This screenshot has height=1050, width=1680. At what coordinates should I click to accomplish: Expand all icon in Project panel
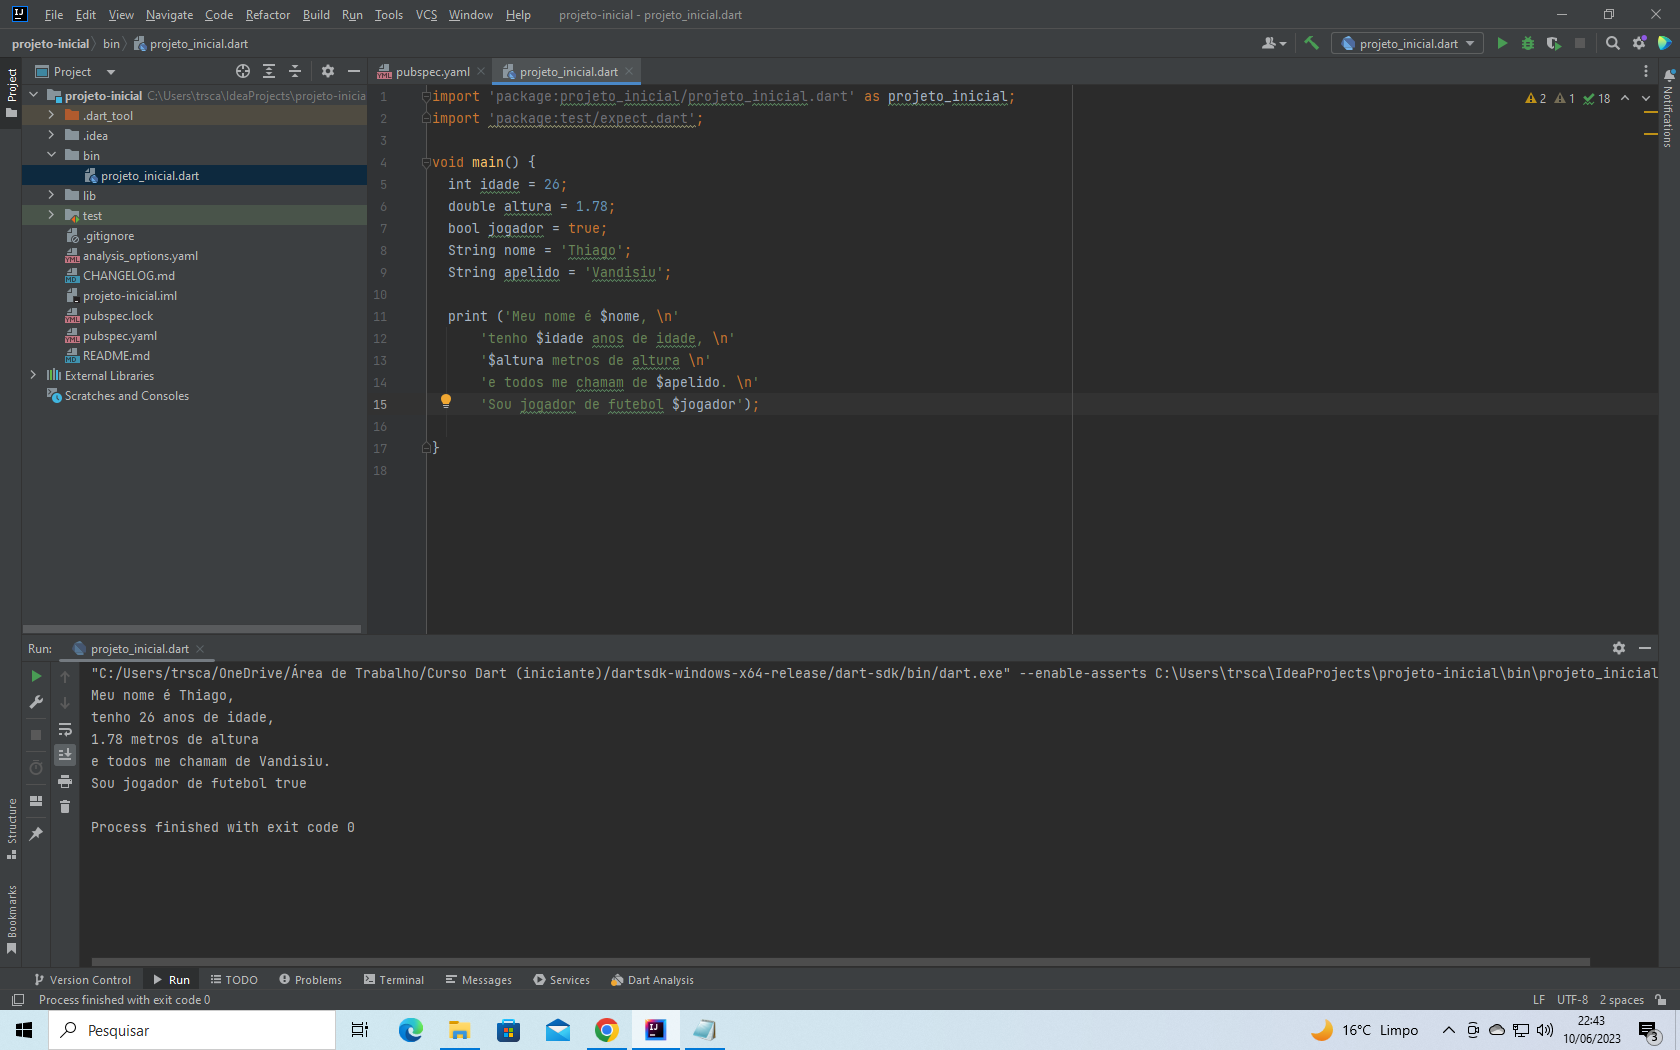pyautogui.click(x=269, y=71)
